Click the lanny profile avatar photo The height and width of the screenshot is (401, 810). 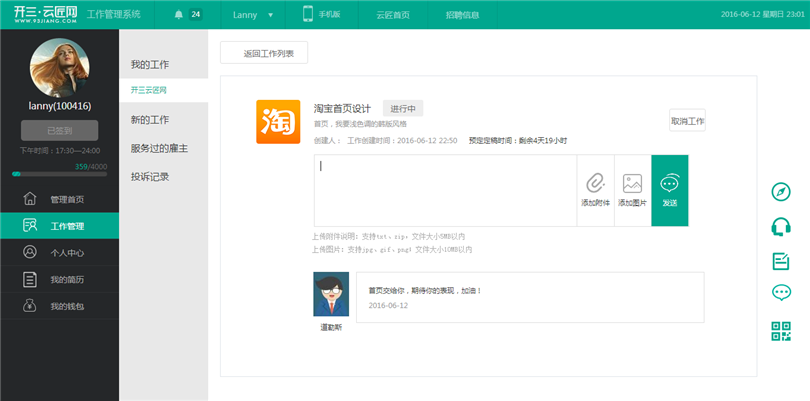59,68
